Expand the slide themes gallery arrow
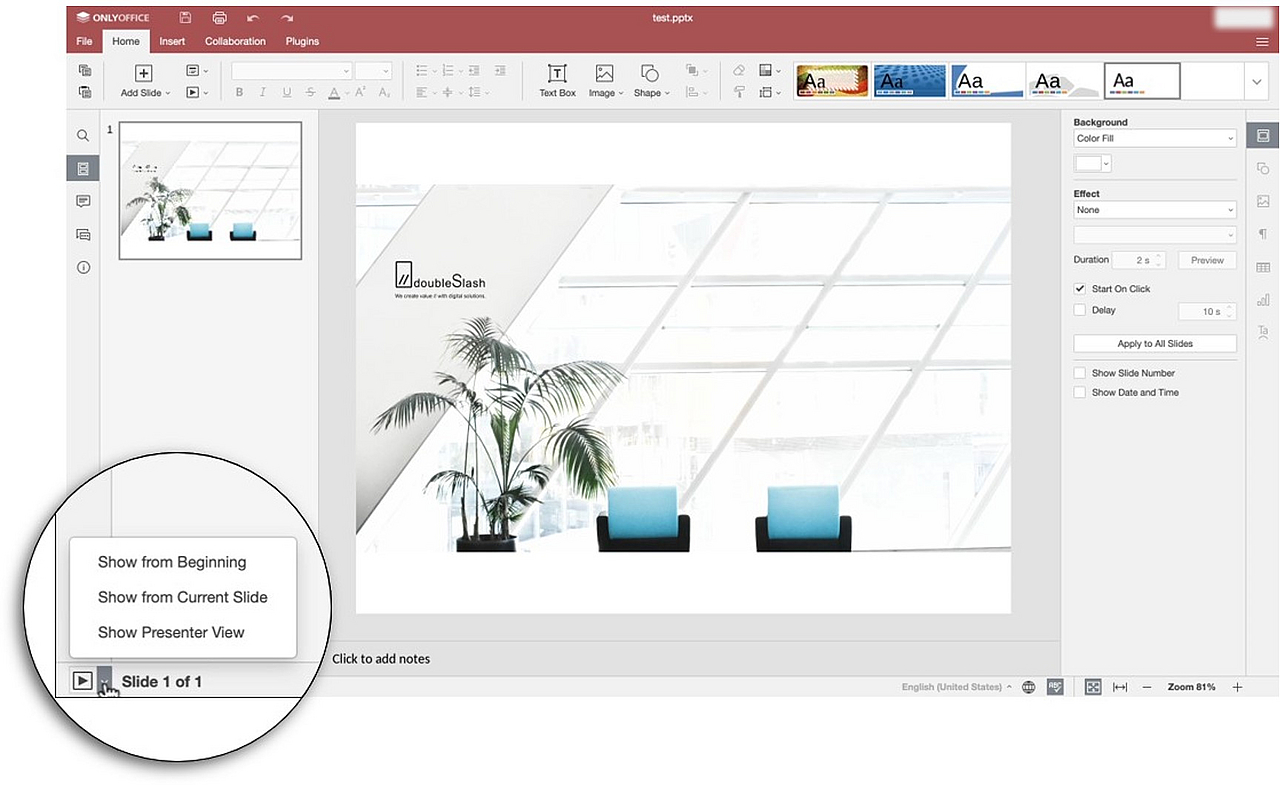Screen dimensions: 1280x785 pos(1256,81)
